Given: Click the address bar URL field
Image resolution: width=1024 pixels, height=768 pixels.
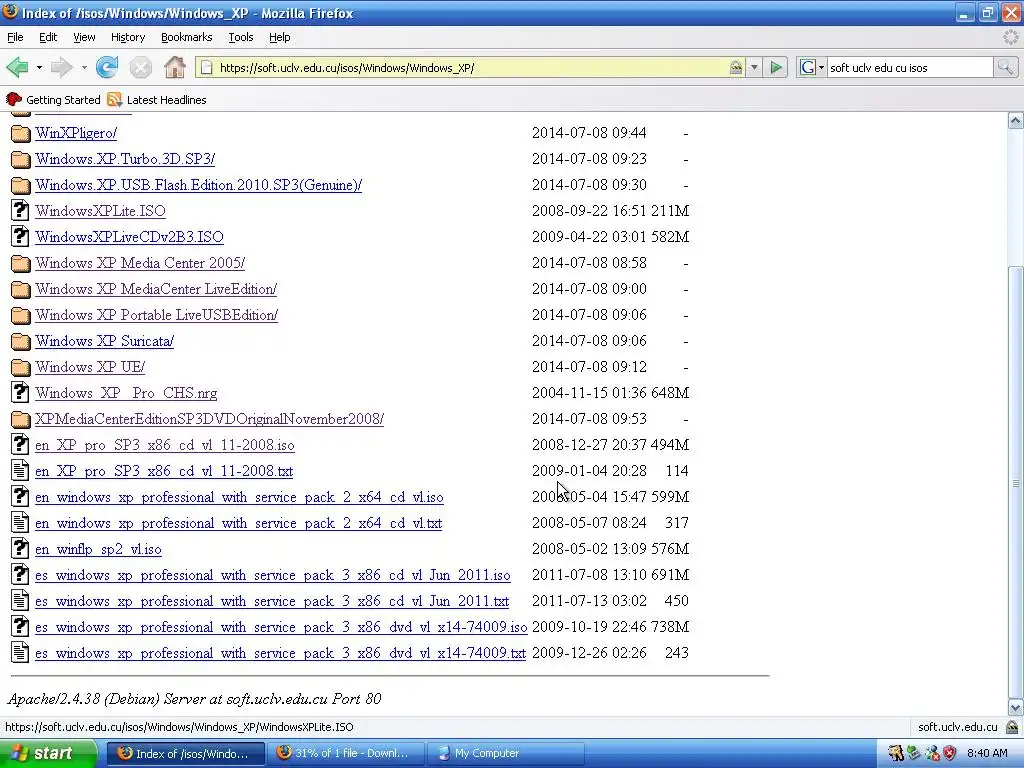Looking at the screenshot, I should pyautogui.click(x=470, y=67).
